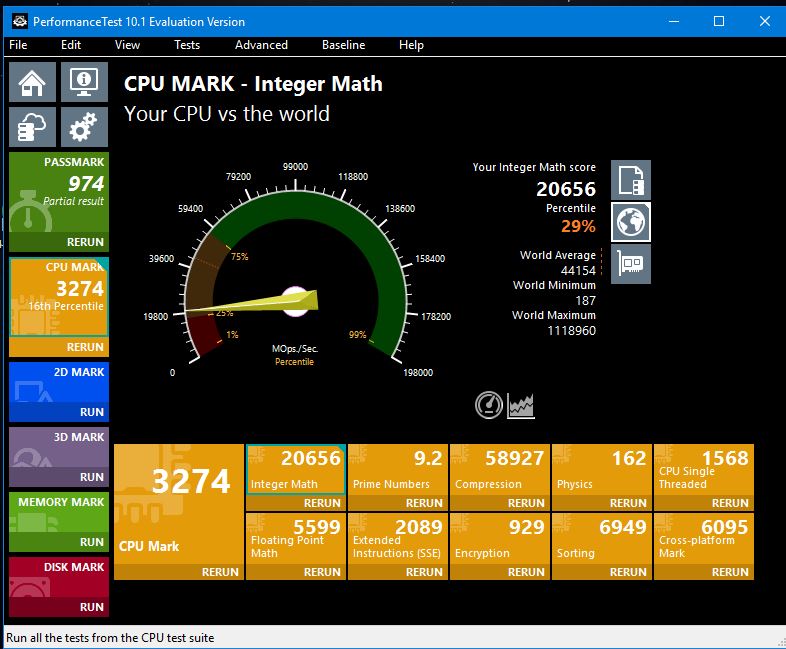Viewport: 786px width, 649px height.
Task: Click the PerformanceTest app icon in title bar
Action: pyautogui.click(x=20, y=21)
